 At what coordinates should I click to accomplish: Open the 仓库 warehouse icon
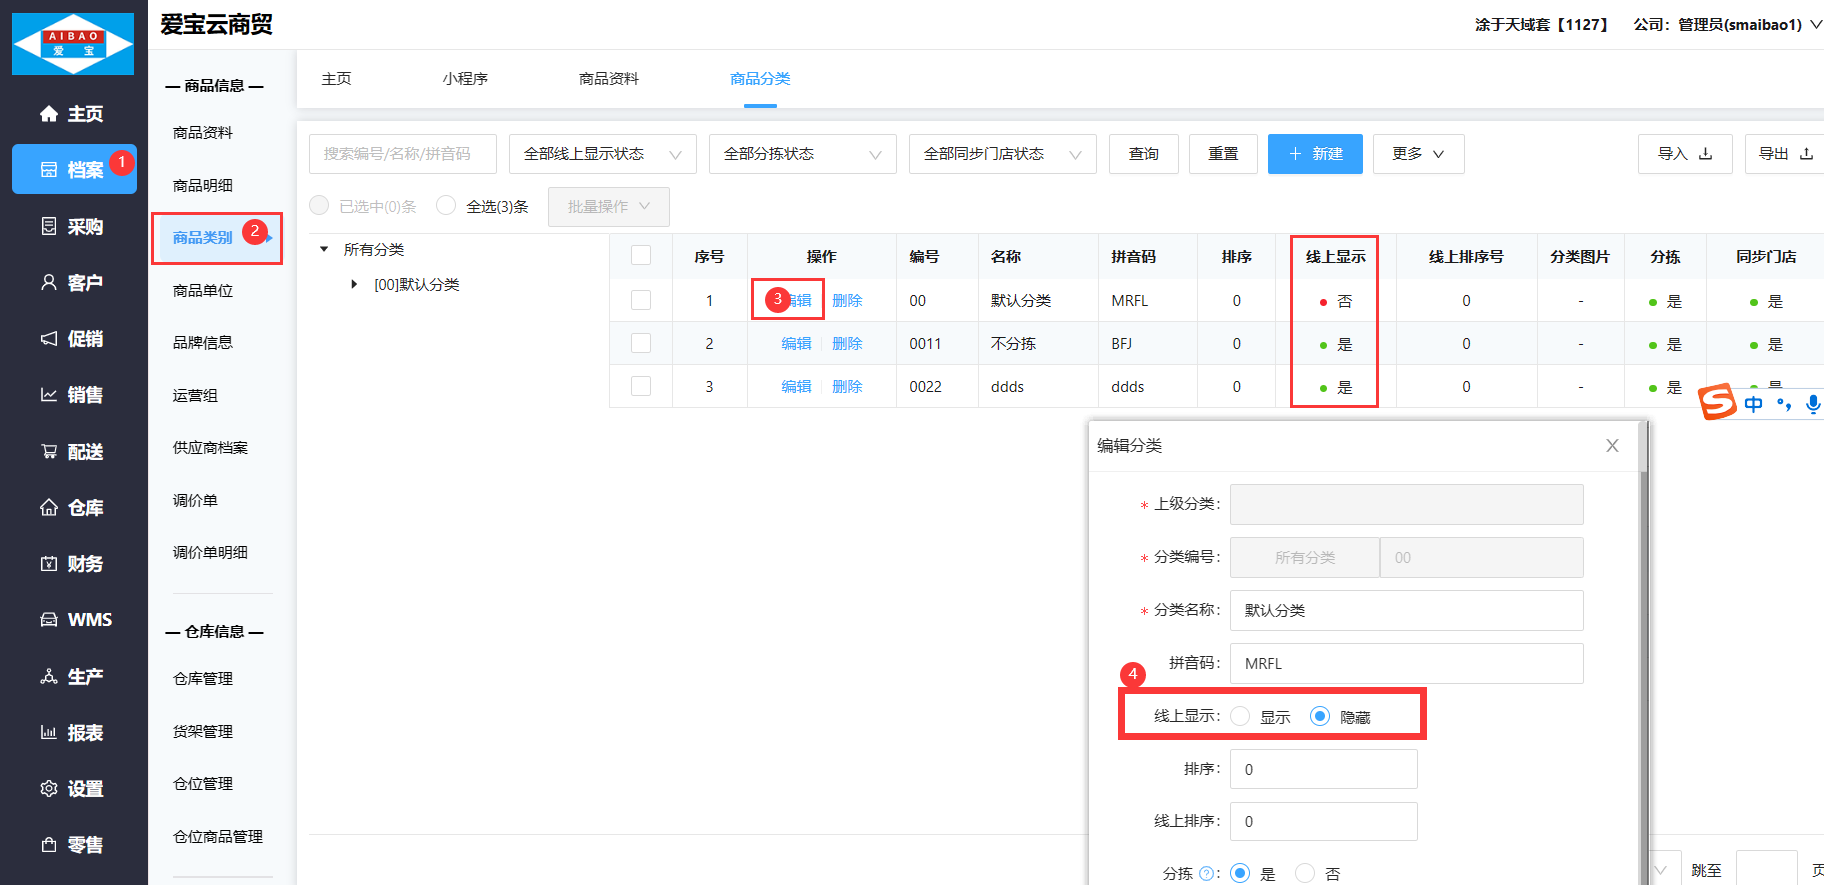point(49,507)
